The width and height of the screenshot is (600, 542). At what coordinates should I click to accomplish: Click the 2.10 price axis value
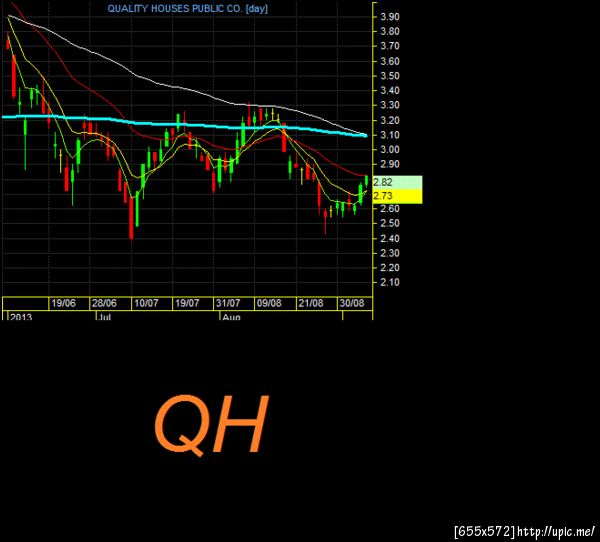coord(390,282)
